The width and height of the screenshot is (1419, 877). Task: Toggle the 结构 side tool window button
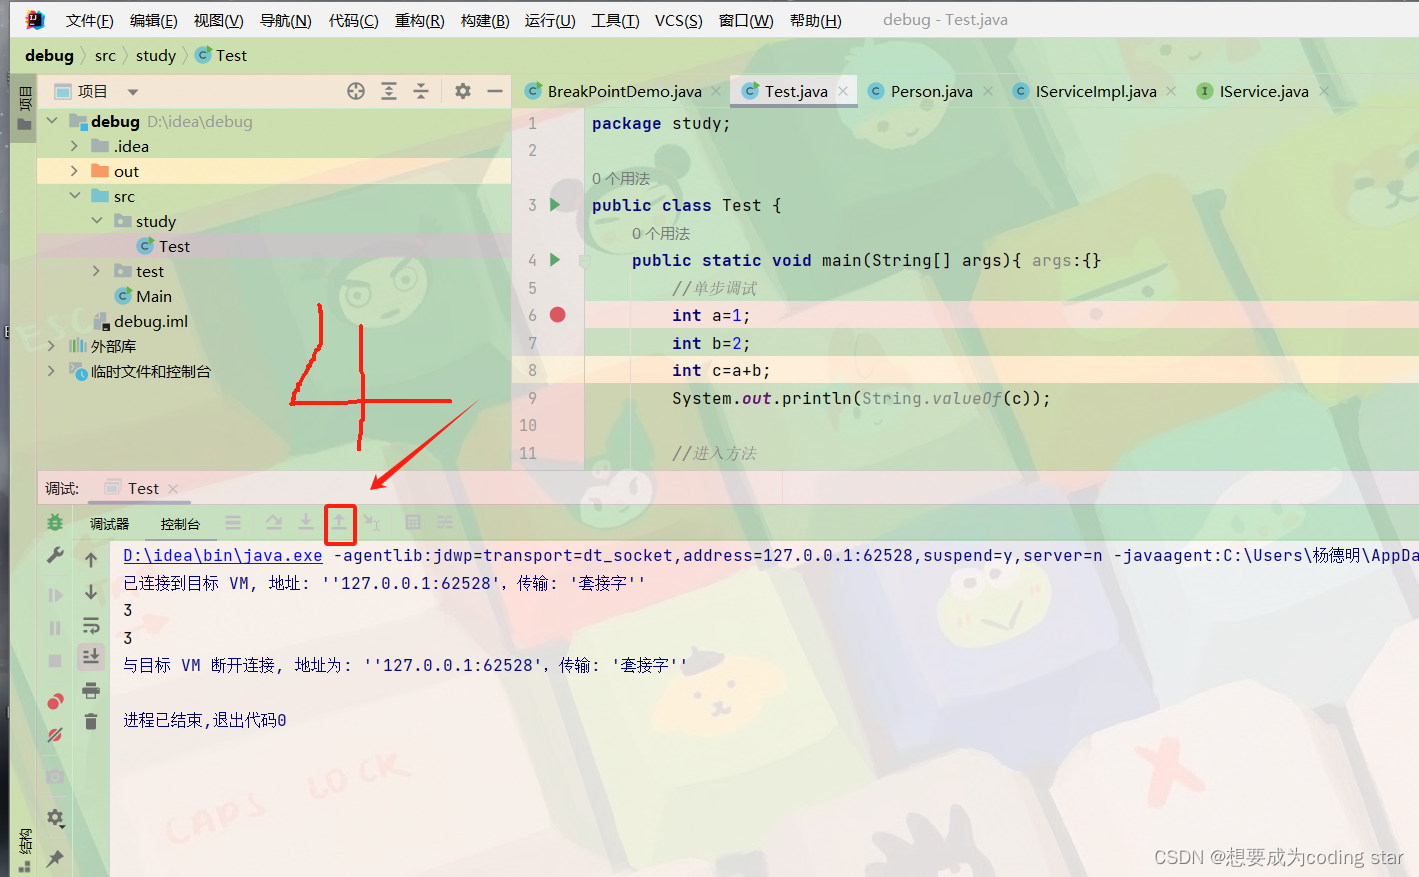click(24, 849)
